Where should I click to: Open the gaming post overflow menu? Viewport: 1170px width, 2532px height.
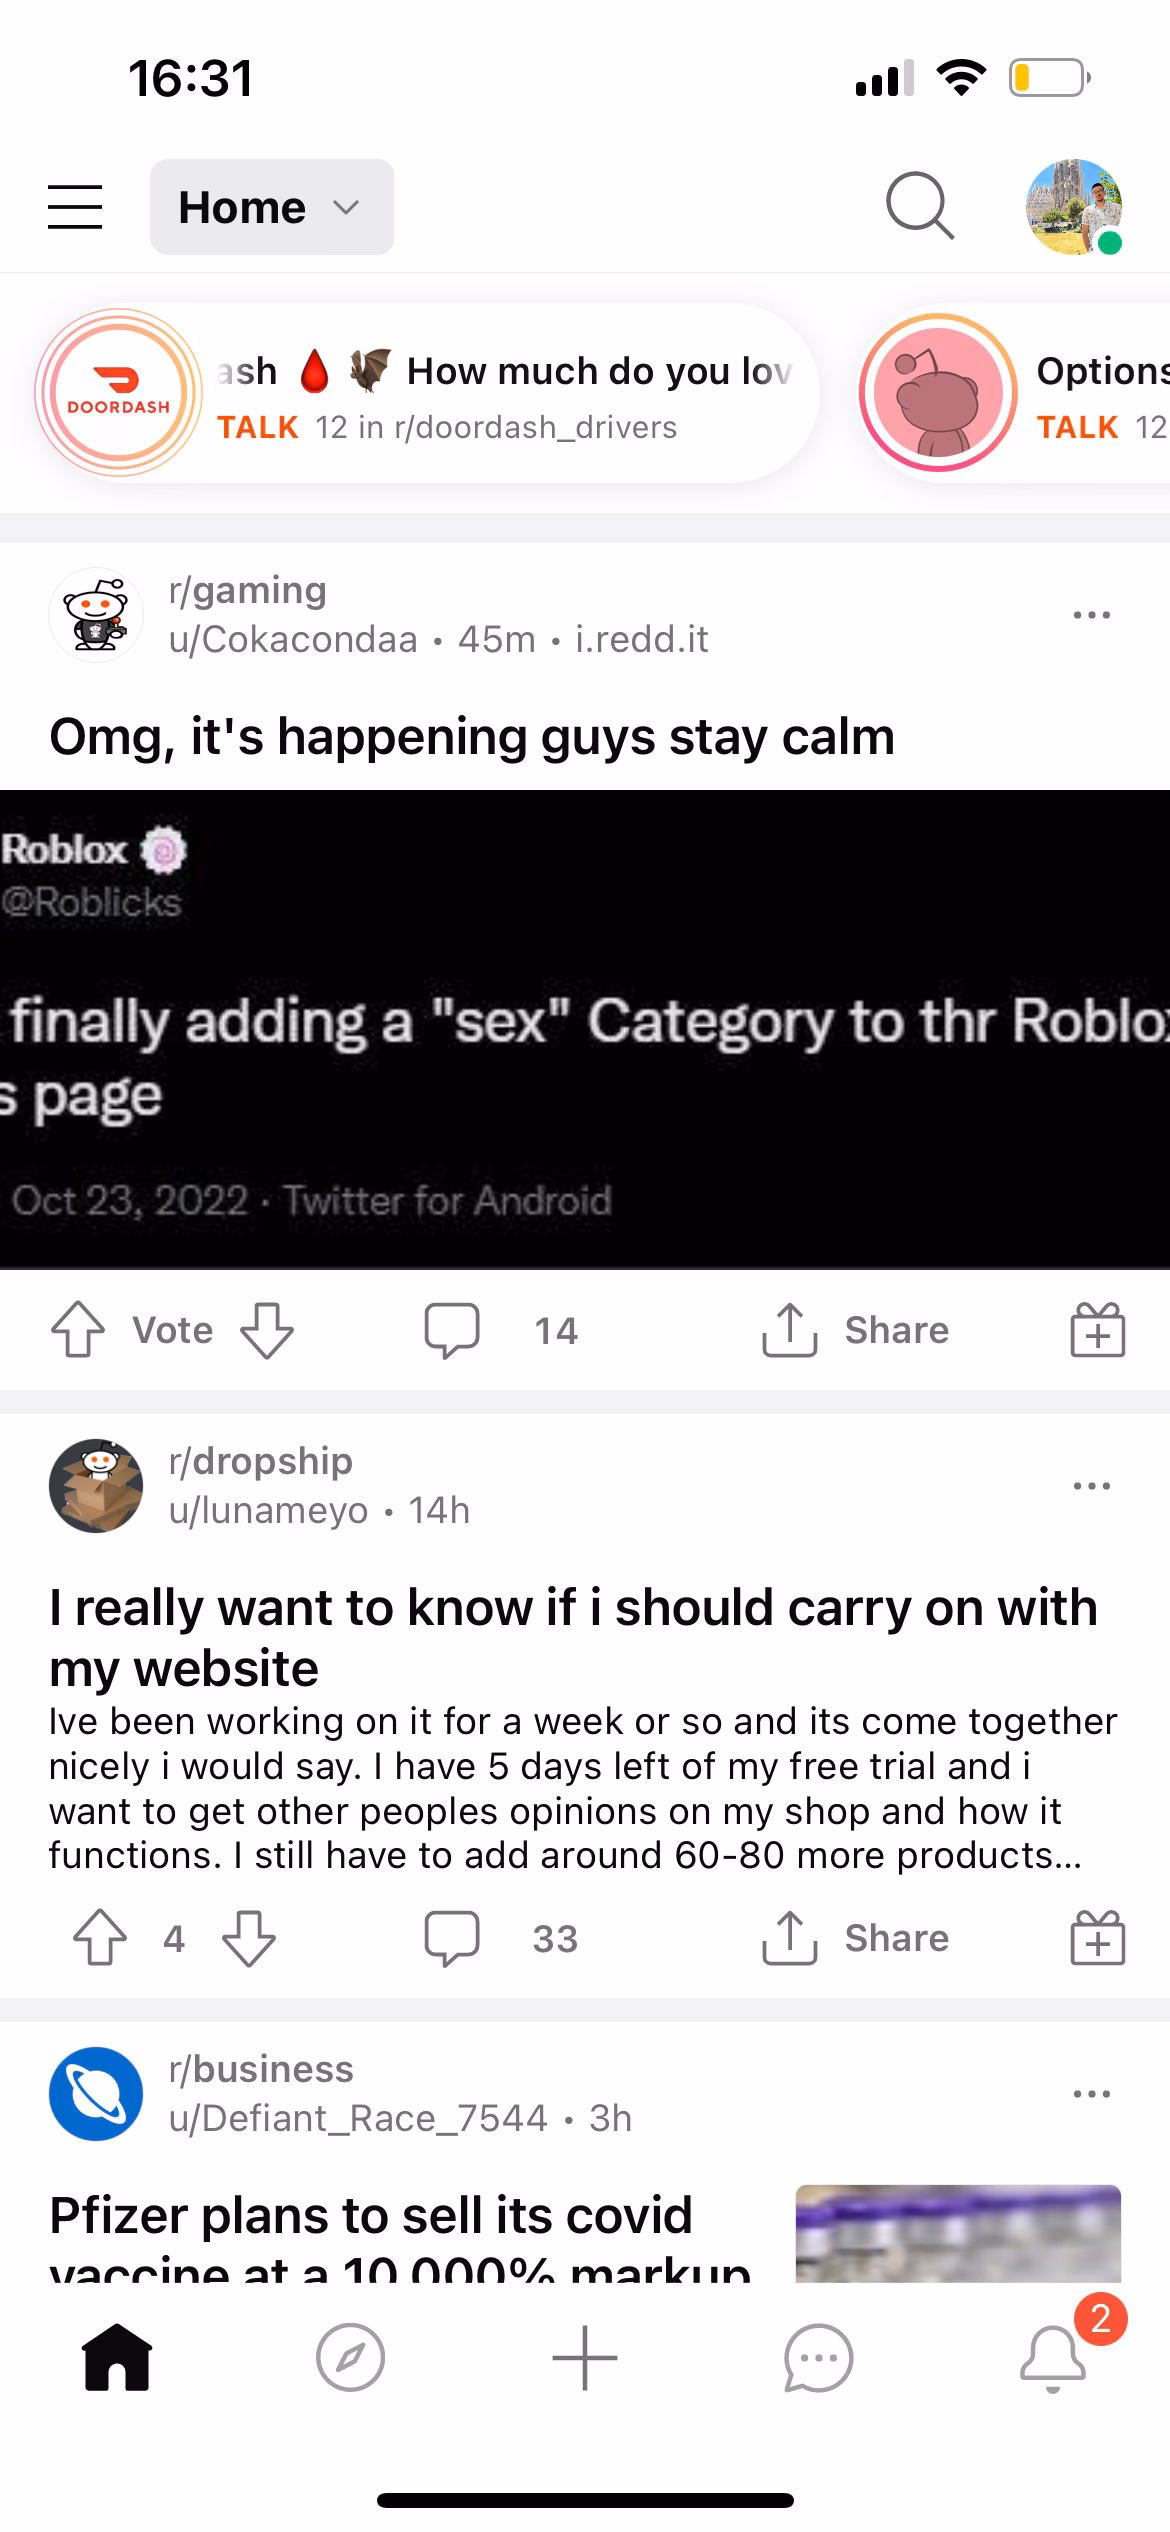[1091, 615]
